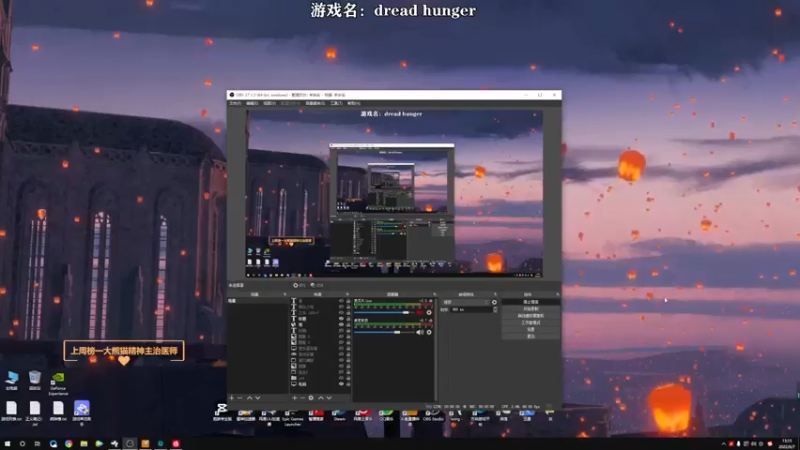Undock the Audio Mixer panel via its header icon

coord(434,294)
